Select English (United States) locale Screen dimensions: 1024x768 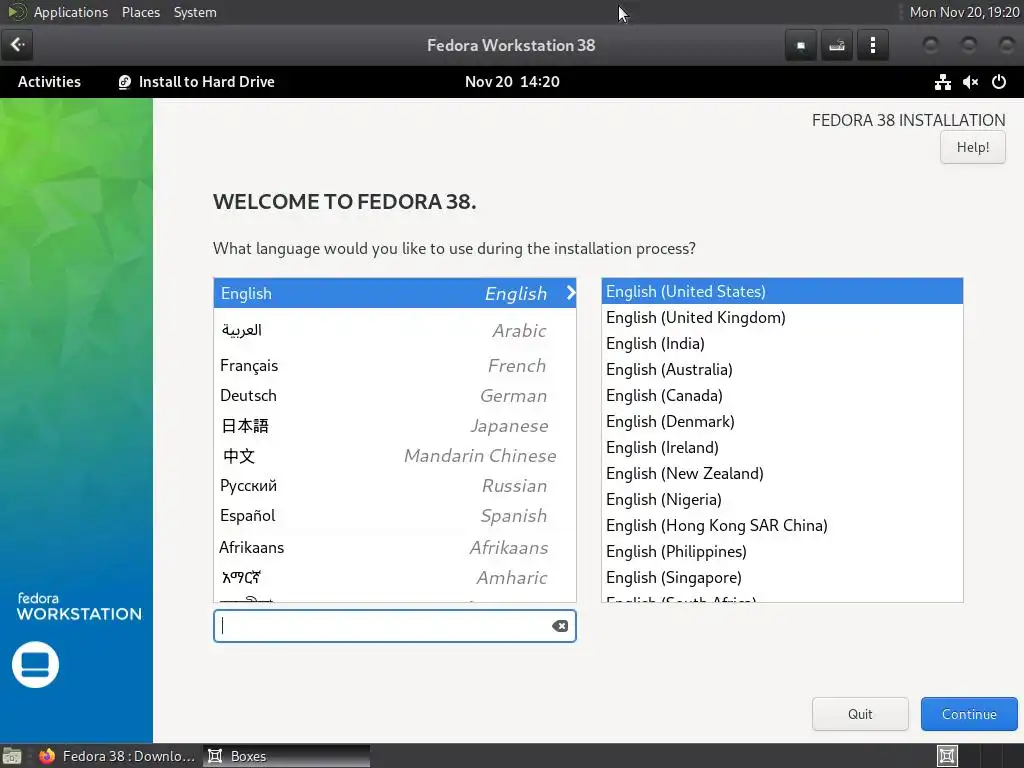coord(782,291)
